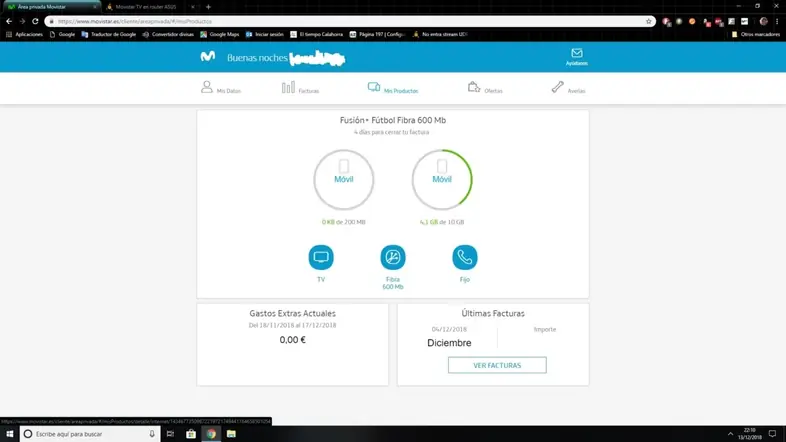Open the Ofertas section
The width and height of the screenshot is (786, 442).
pos(485,88)
